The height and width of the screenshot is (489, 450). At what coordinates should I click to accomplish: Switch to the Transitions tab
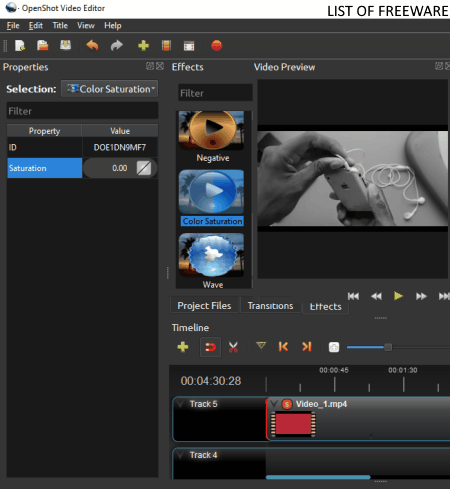tap(270, 306)
